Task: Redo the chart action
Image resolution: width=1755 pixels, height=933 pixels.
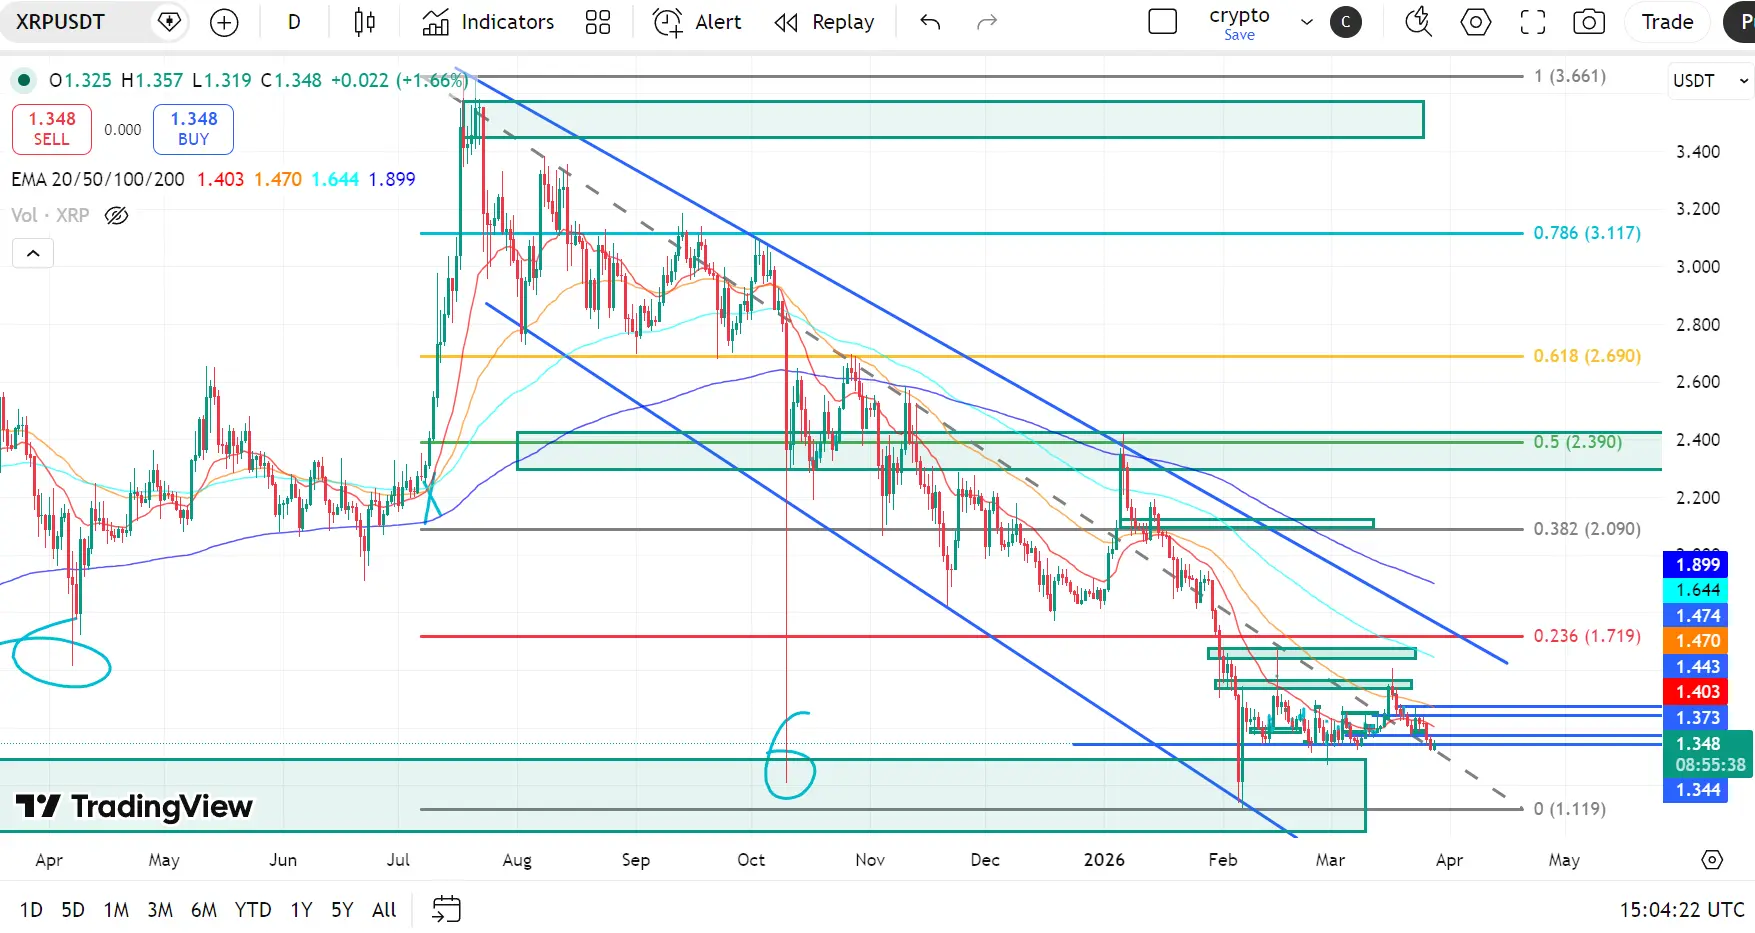Action: click(x=987, y=22)
